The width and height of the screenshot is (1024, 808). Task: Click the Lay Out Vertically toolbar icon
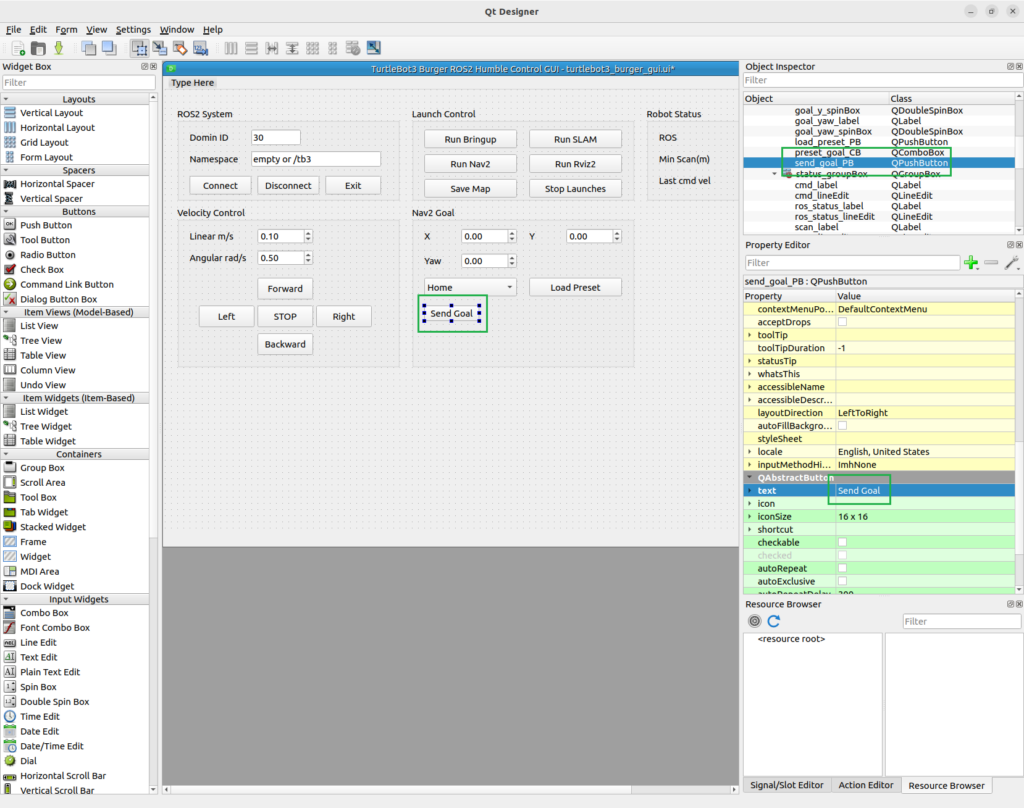[x=251, y=48]
